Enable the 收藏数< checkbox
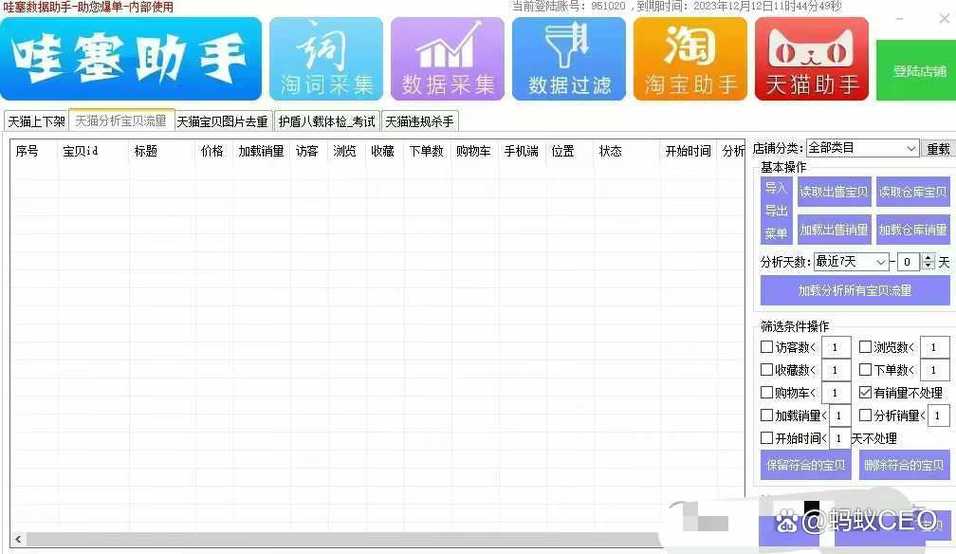 coord(766,369)
